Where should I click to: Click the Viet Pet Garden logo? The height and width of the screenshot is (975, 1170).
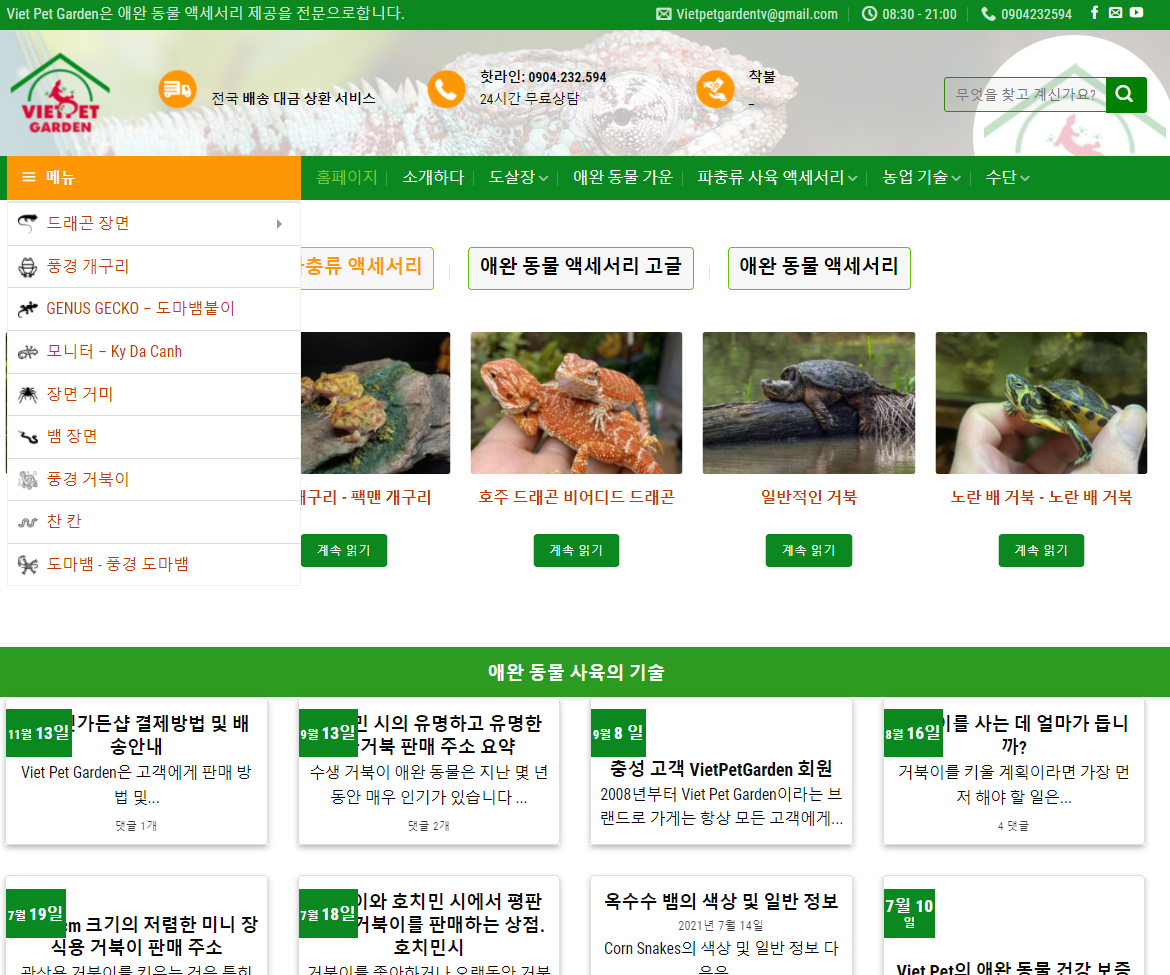[x=60, y=93]
